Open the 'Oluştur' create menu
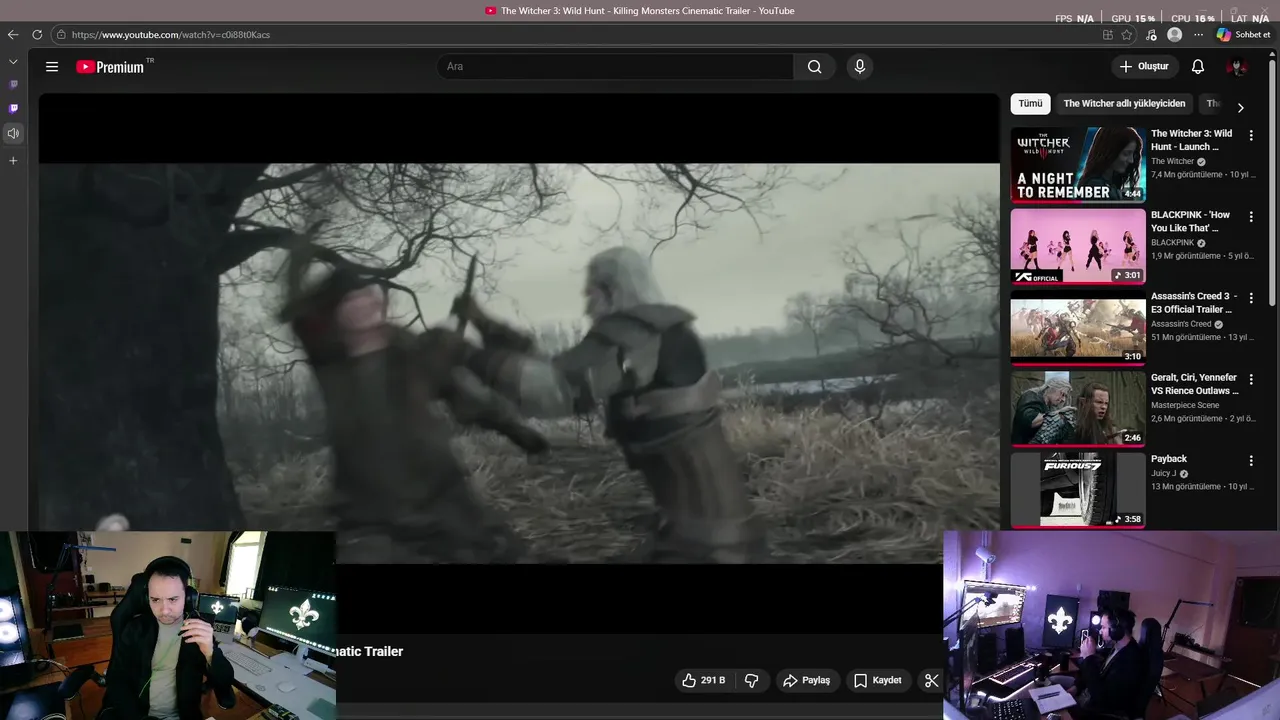 click(x=1144, y=67)
